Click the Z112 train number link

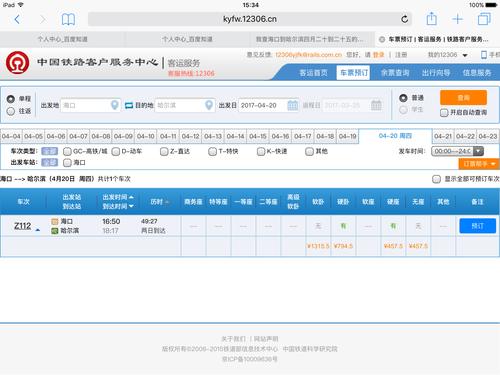click(23, 226)
